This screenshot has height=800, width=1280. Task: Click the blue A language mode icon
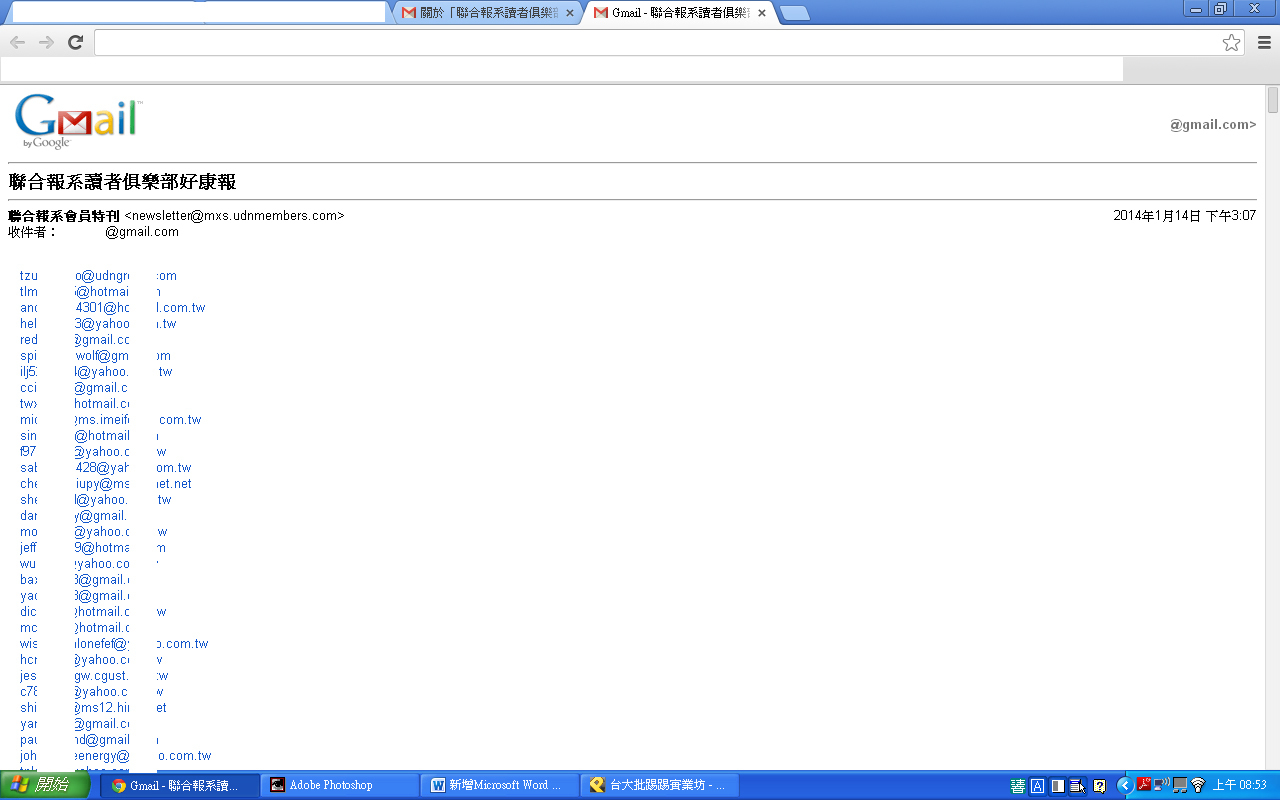(1038, 786)
